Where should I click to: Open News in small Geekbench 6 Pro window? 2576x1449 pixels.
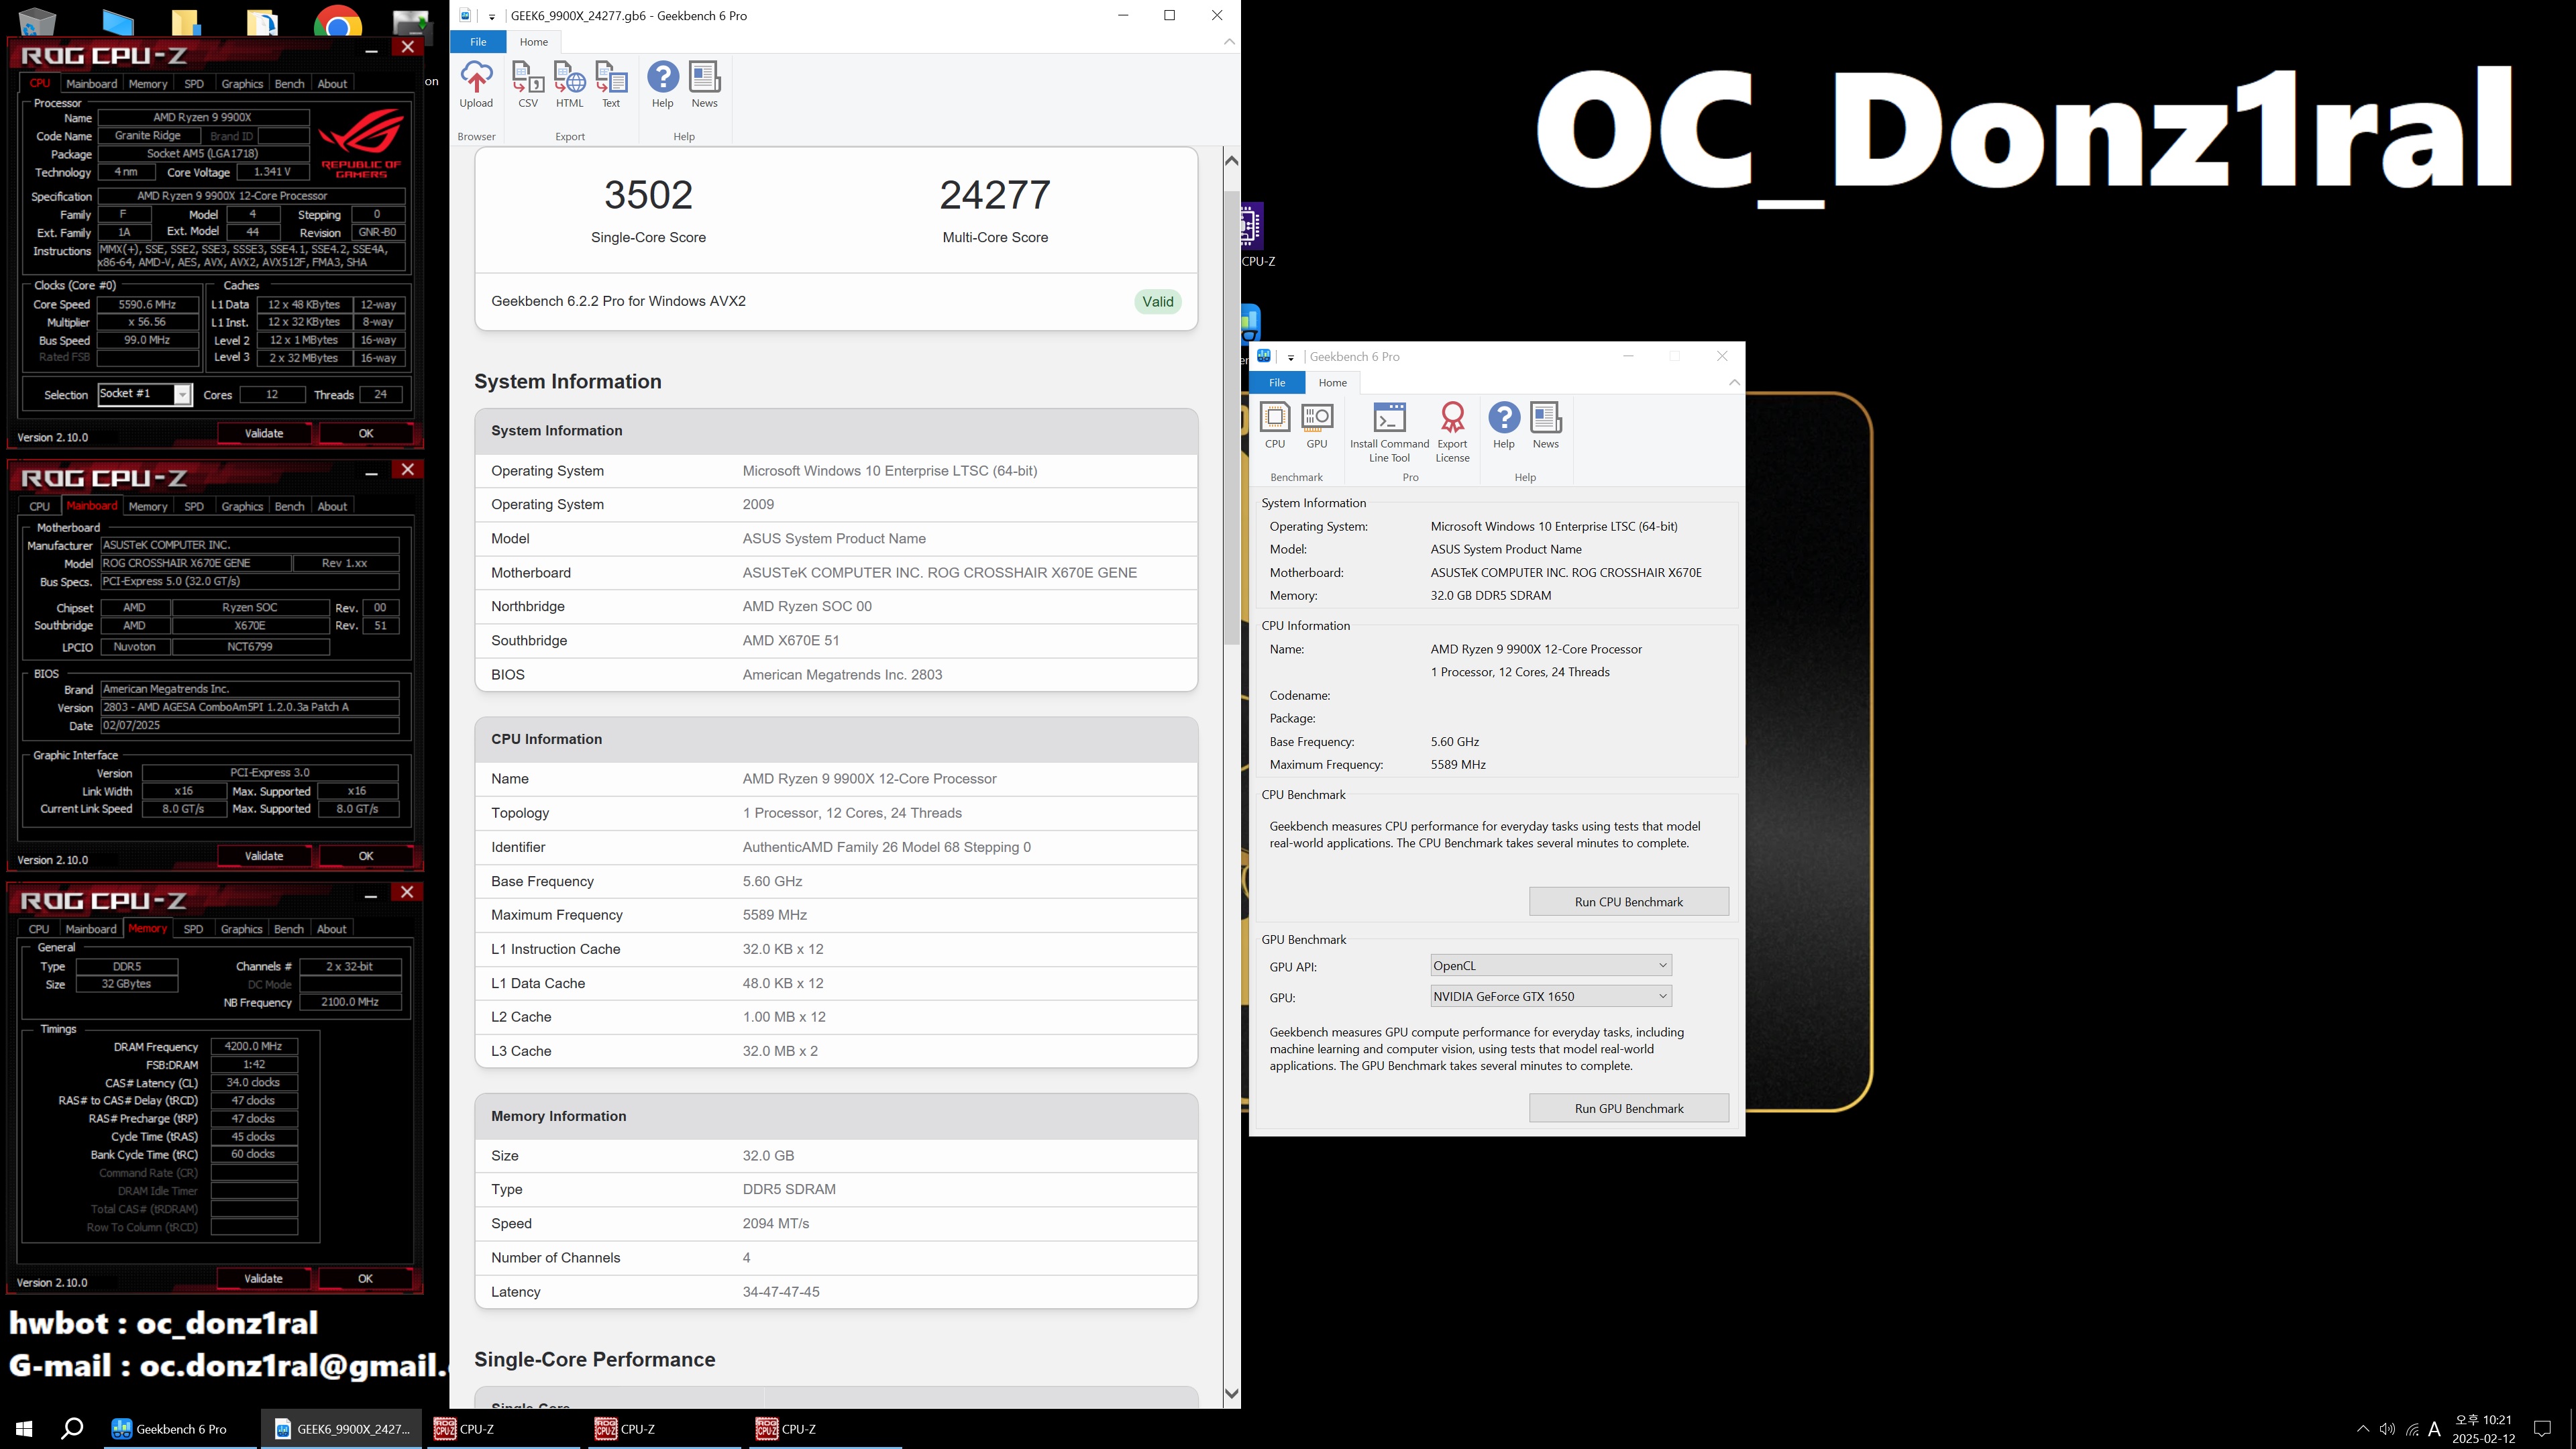point(1546,426)
